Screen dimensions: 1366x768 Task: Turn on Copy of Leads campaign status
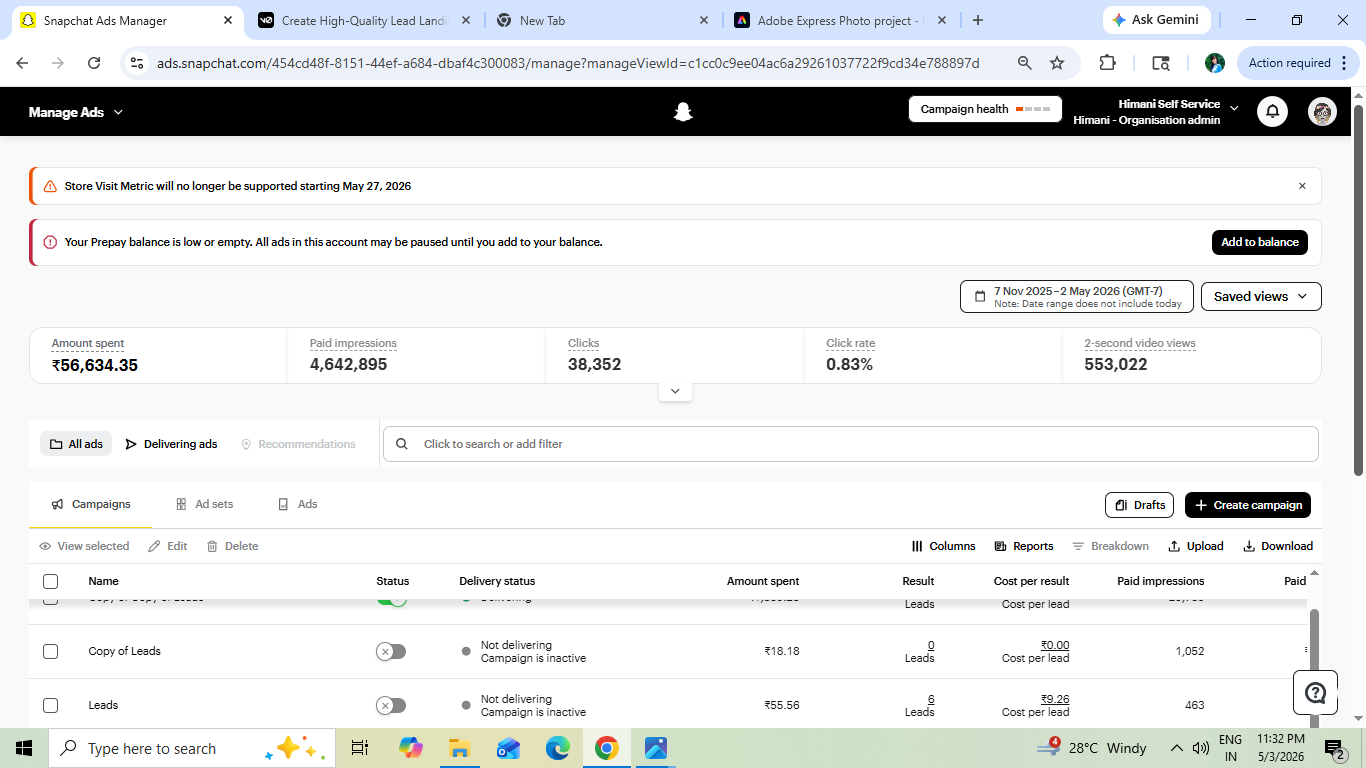[391, 651]
